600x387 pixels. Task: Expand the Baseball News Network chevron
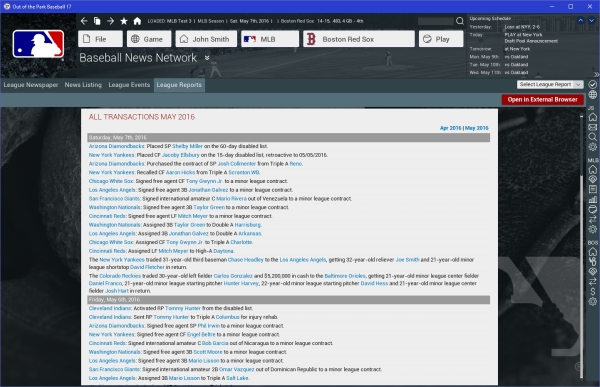207,58
